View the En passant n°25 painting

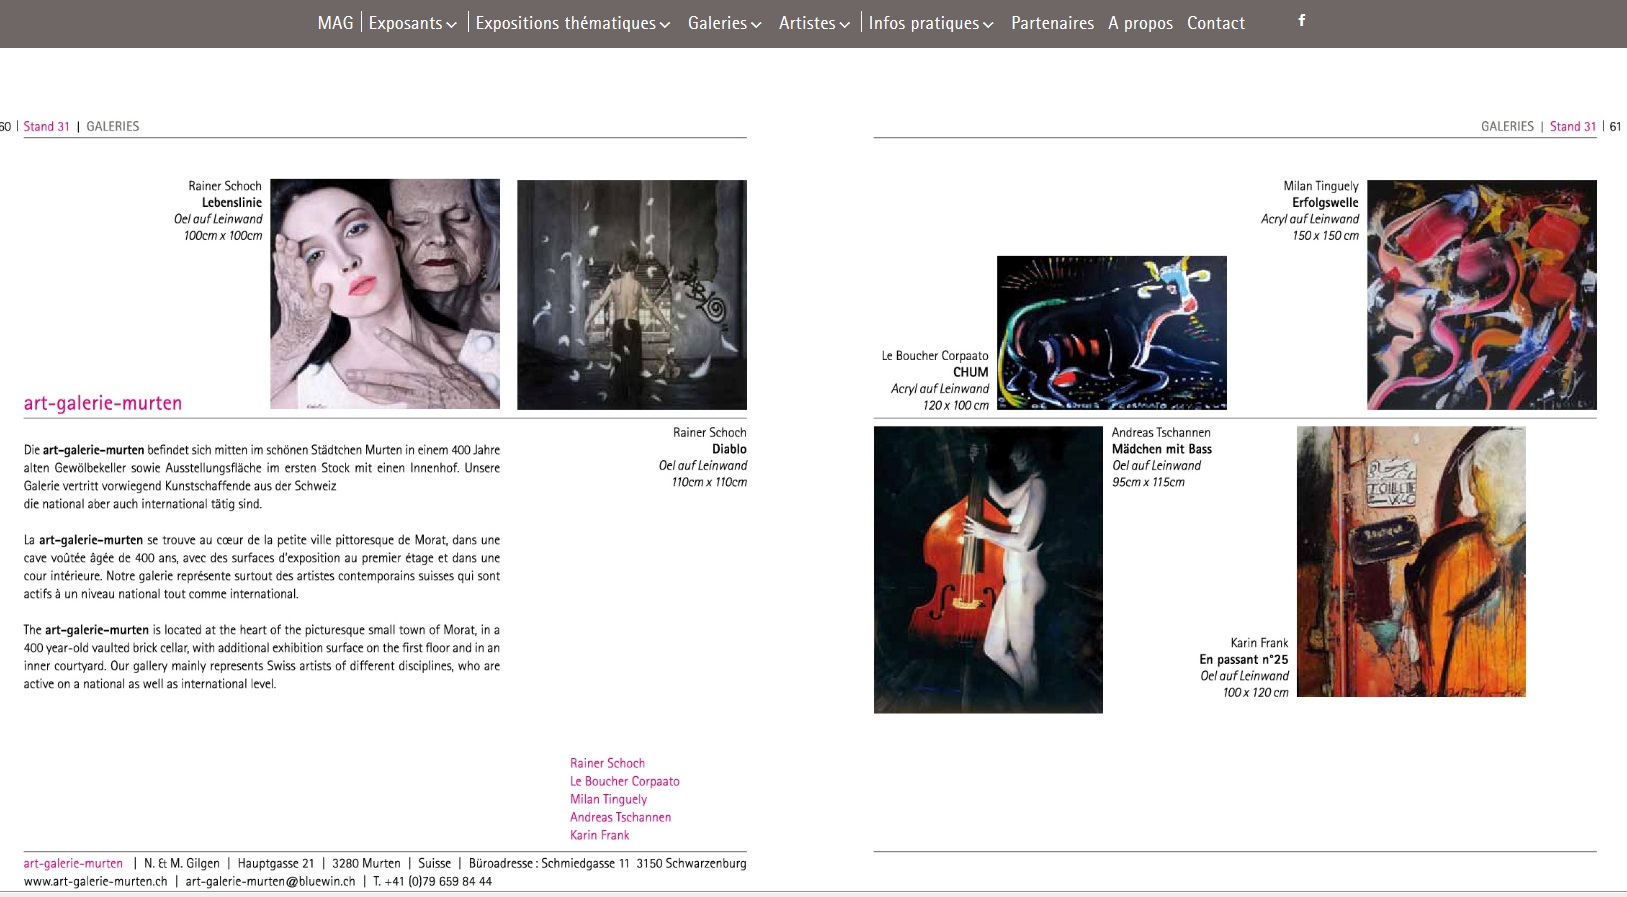pos(1411,562)
